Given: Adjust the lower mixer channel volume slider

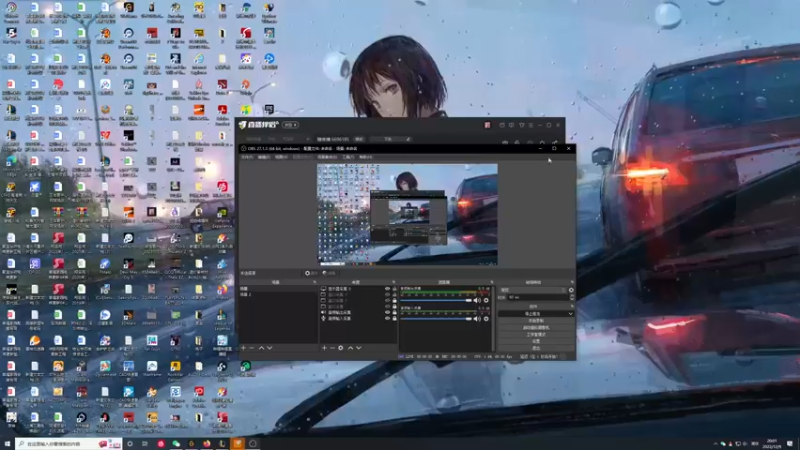Looking at the screenshot, I should tap(436, 319).
